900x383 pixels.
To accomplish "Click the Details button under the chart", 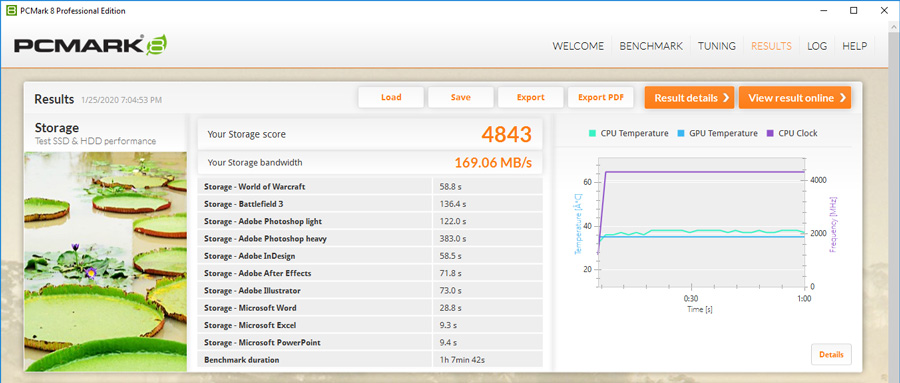I will 831,355.
